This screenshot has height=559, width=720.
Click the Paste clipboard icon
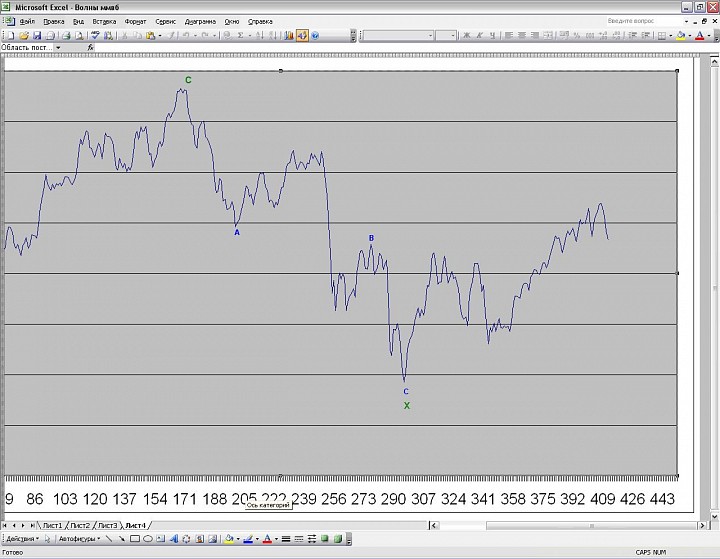[x=150, y=35]
